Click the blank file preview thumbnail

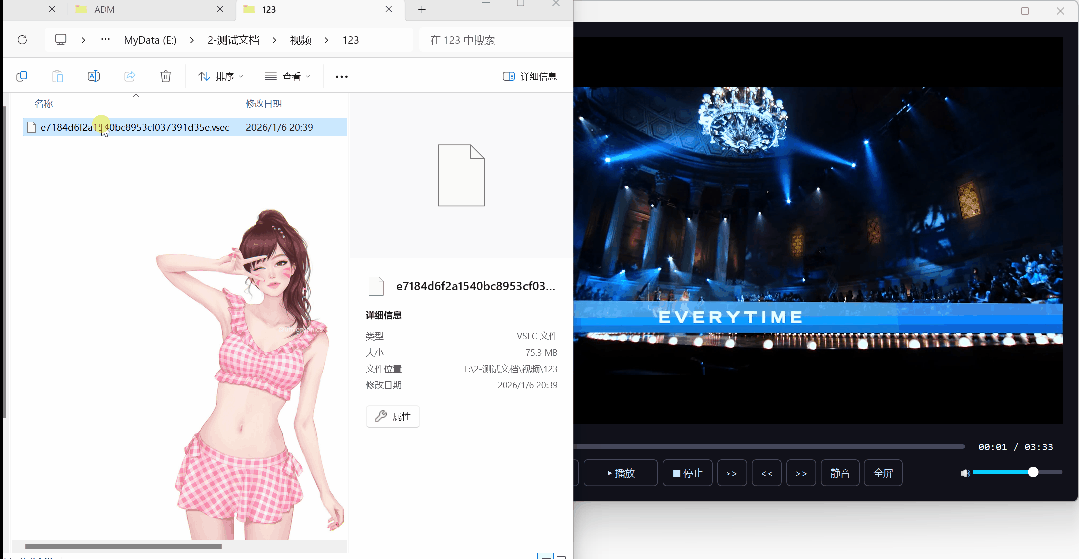click(x=461, y=175)
